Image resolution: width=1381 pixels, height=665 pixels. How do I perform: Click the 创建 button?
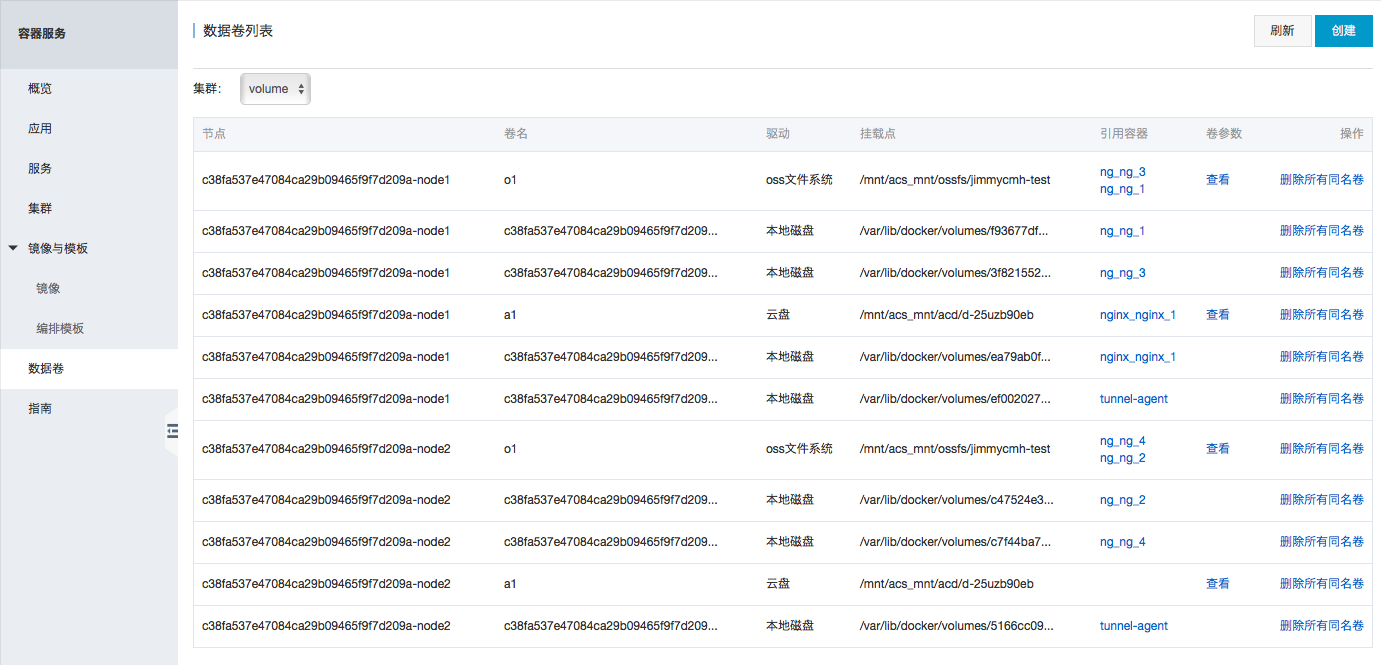pos(1343,31)
